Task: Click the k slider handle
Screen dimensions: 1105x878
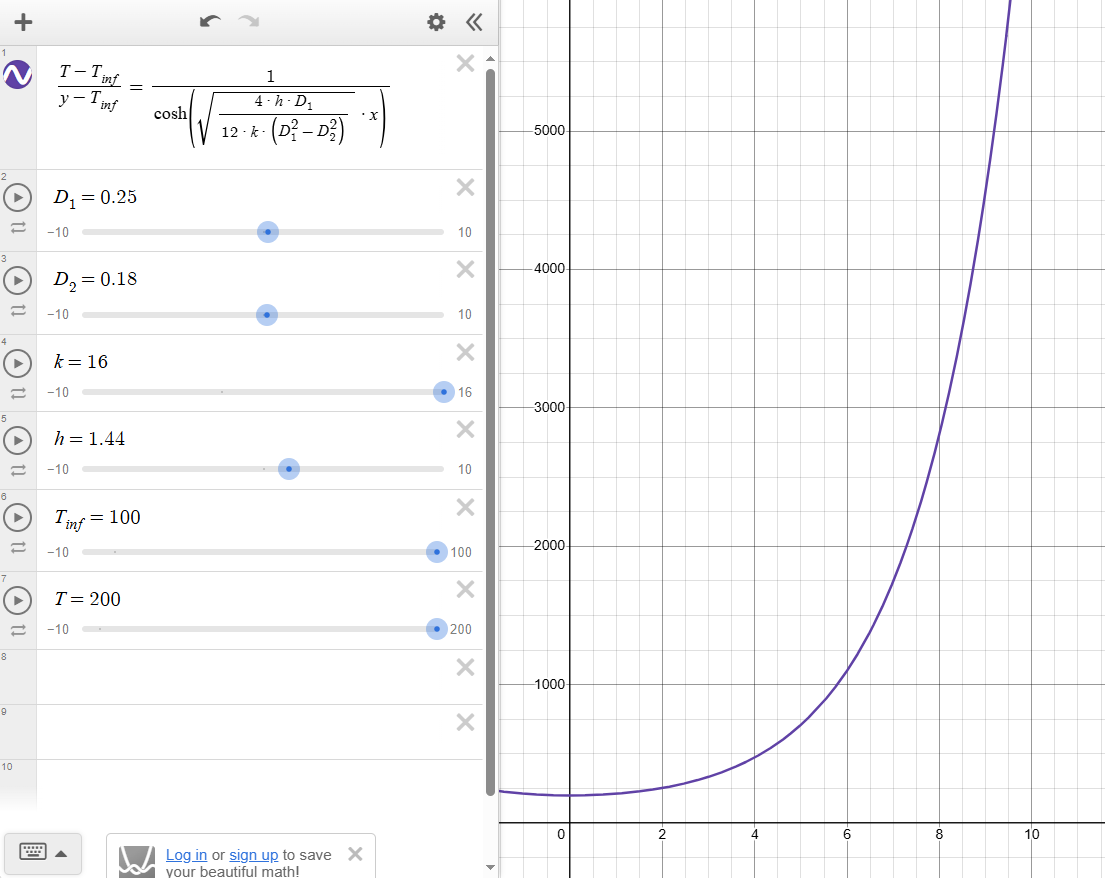Action: click(443, 392)
